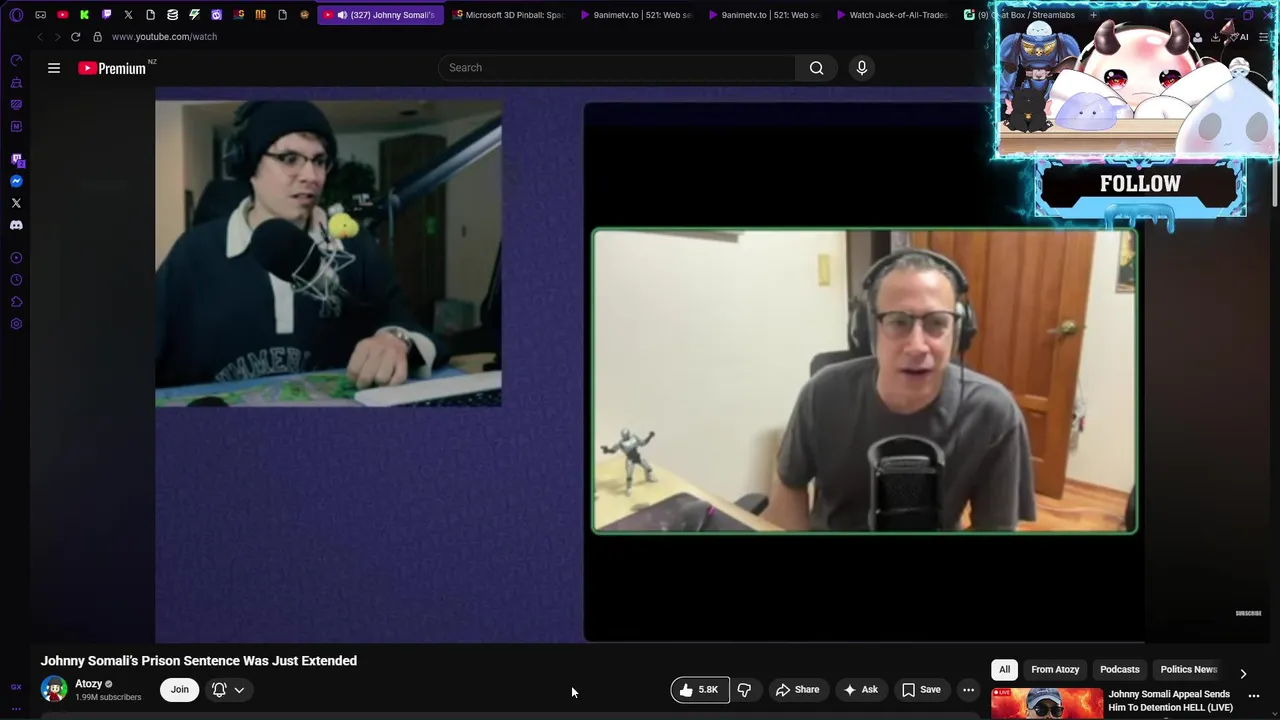This screenshot has width=1280, height=720.
Task: Share the Johnny Somali video
Action: click(x=798, y=690)
